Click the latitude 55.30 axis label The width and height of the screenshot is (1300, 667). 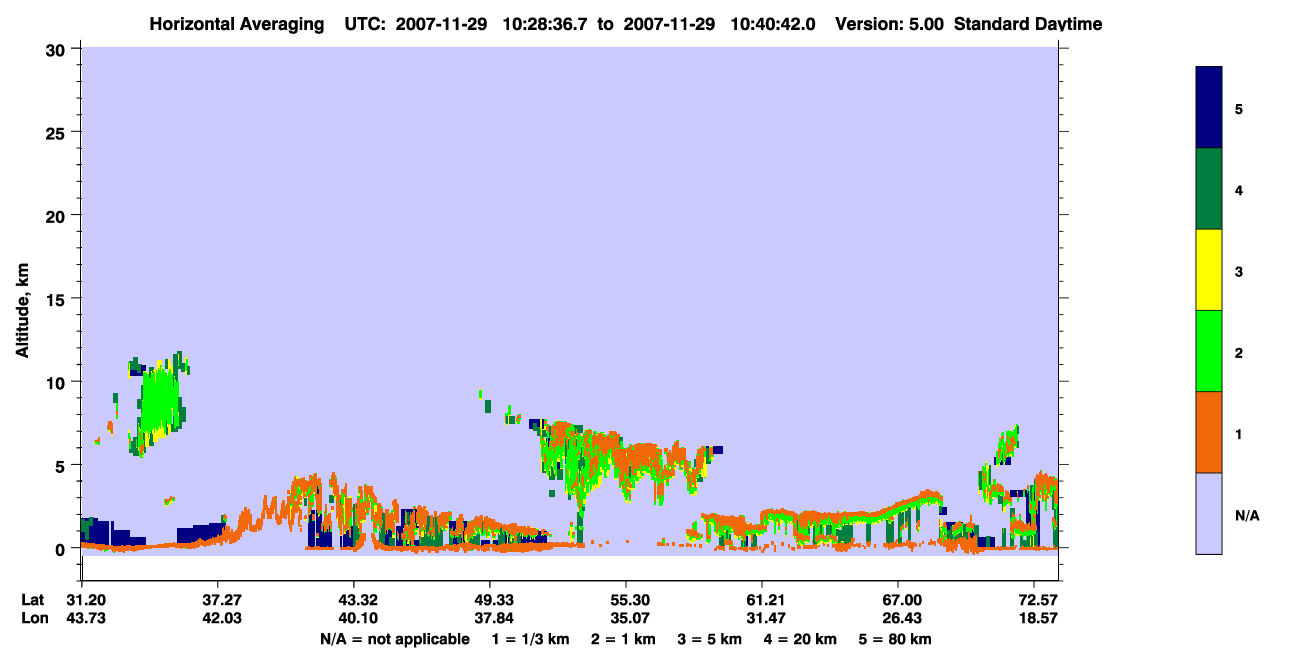click(626, 600)
